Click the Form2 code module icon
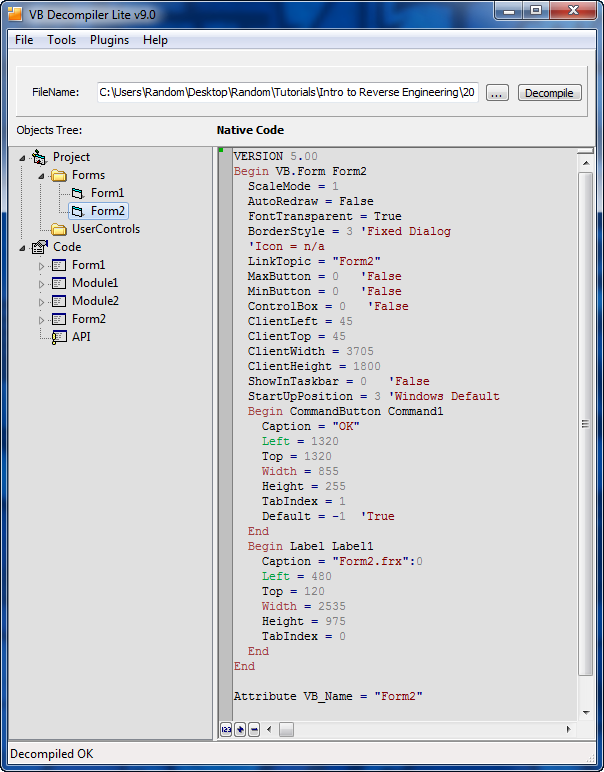Screen dimensions: 604x772 click(x=59, y=320)
